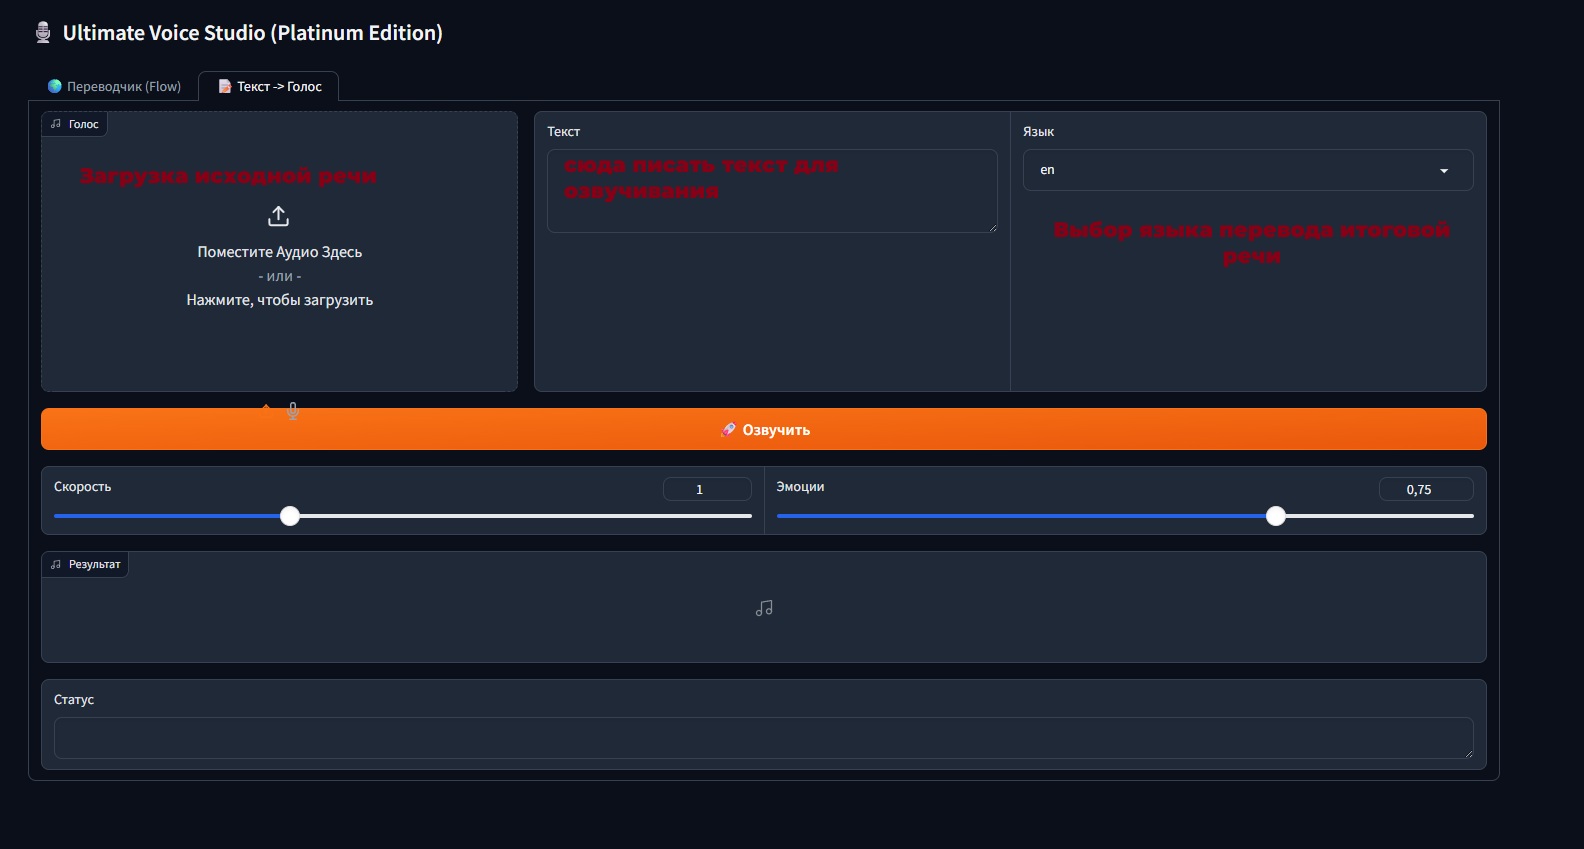Click the upload arrow icon in Голос panel
Screen dimensions: 1584x849
[279, 216]
